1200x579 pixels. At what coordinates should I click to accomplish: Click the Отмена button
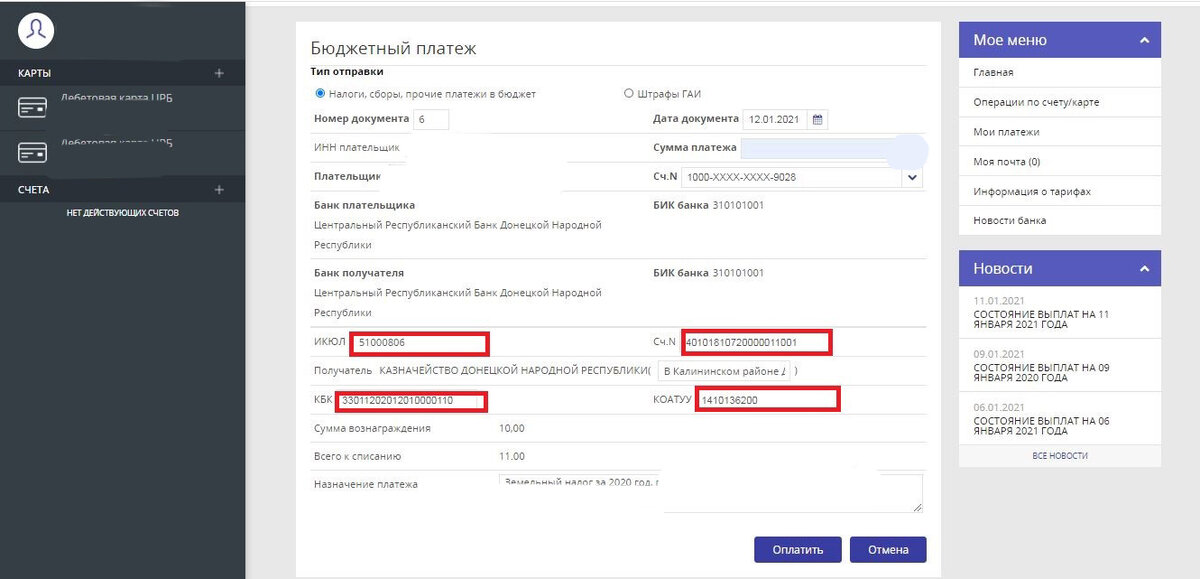[x=888, y=549]
